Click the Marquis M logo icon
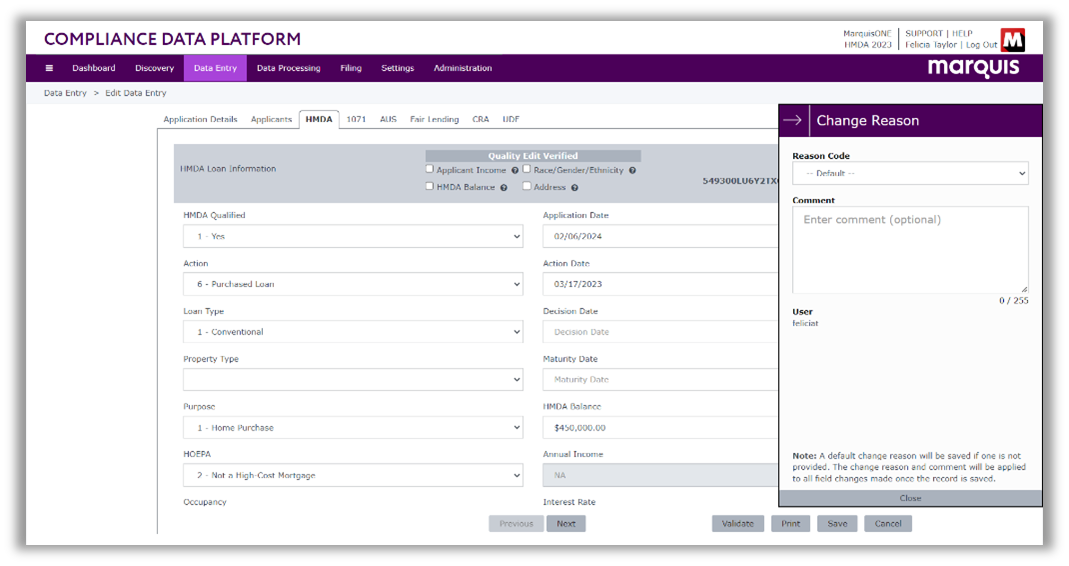This screenshot has width=1069, height=566. [x=1012, y=40]
